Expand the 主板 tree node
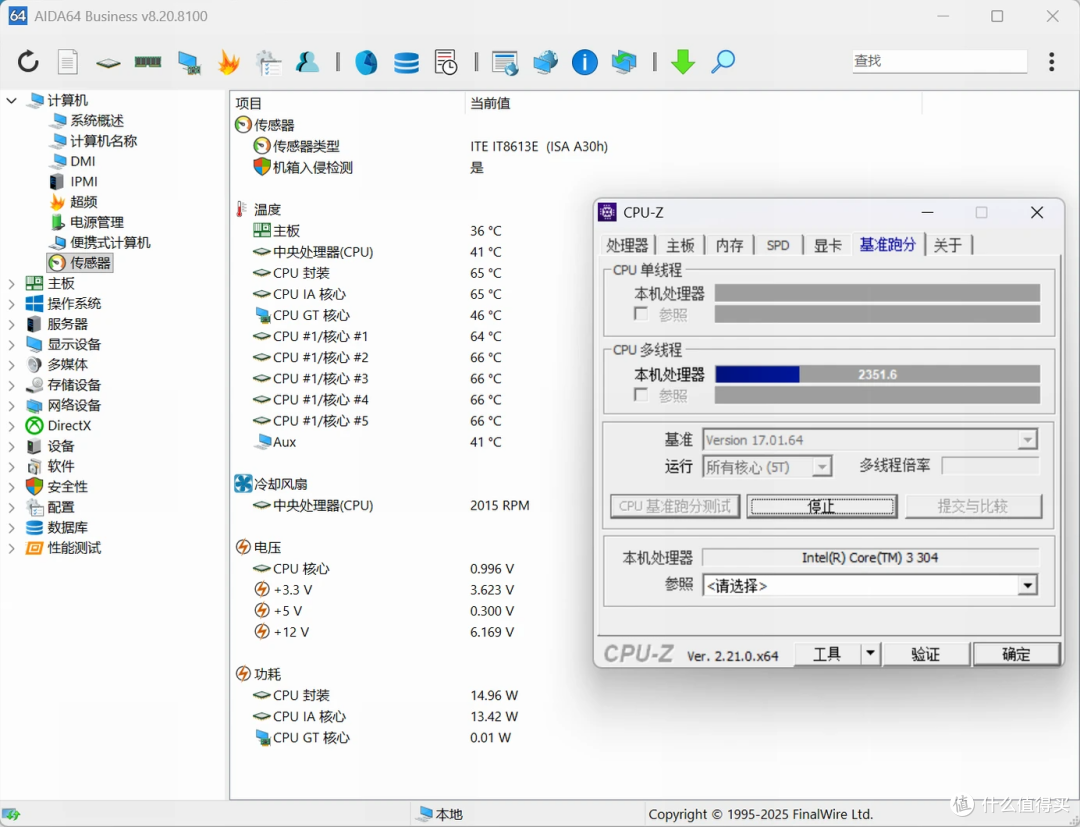This screenshot has height=827, width=1080. tap(11, 283)
